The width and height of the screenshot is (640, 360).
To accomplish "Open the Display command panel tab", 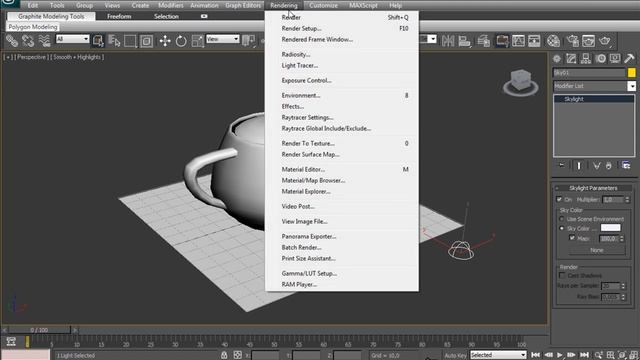I will [615, 58].
